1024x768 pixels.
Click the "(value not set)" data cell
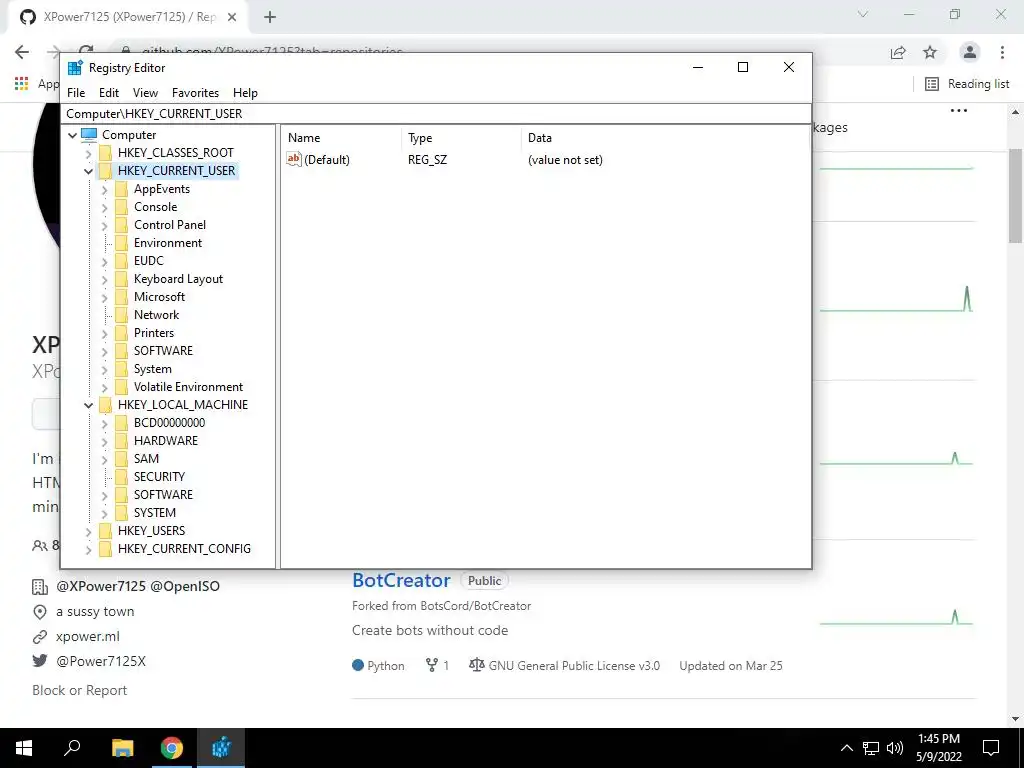(x=566, y=160)
